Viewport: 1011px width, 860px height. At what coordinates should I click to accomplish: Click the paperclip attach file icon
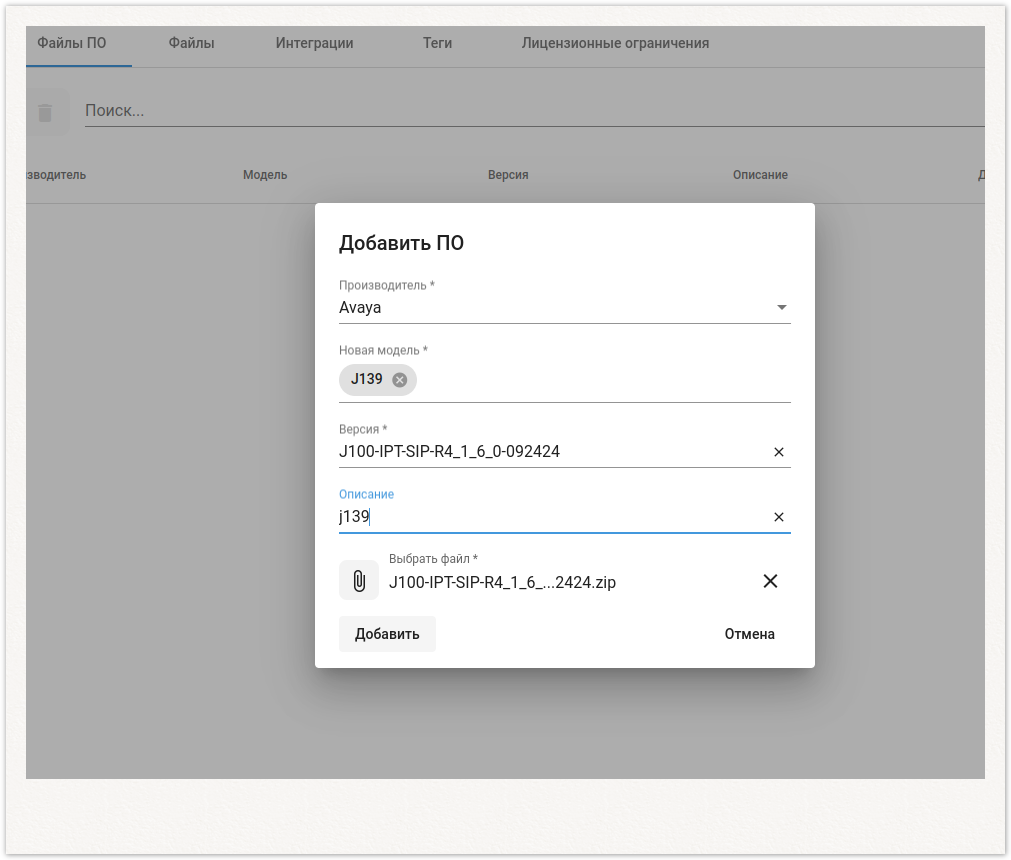(359, 581)
